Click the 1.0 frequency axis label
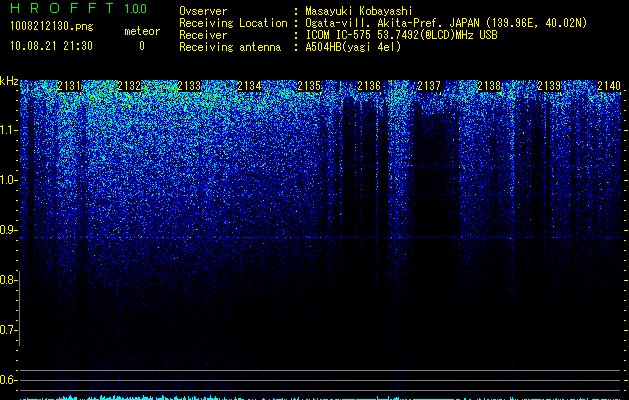 (x=9, y=180)
